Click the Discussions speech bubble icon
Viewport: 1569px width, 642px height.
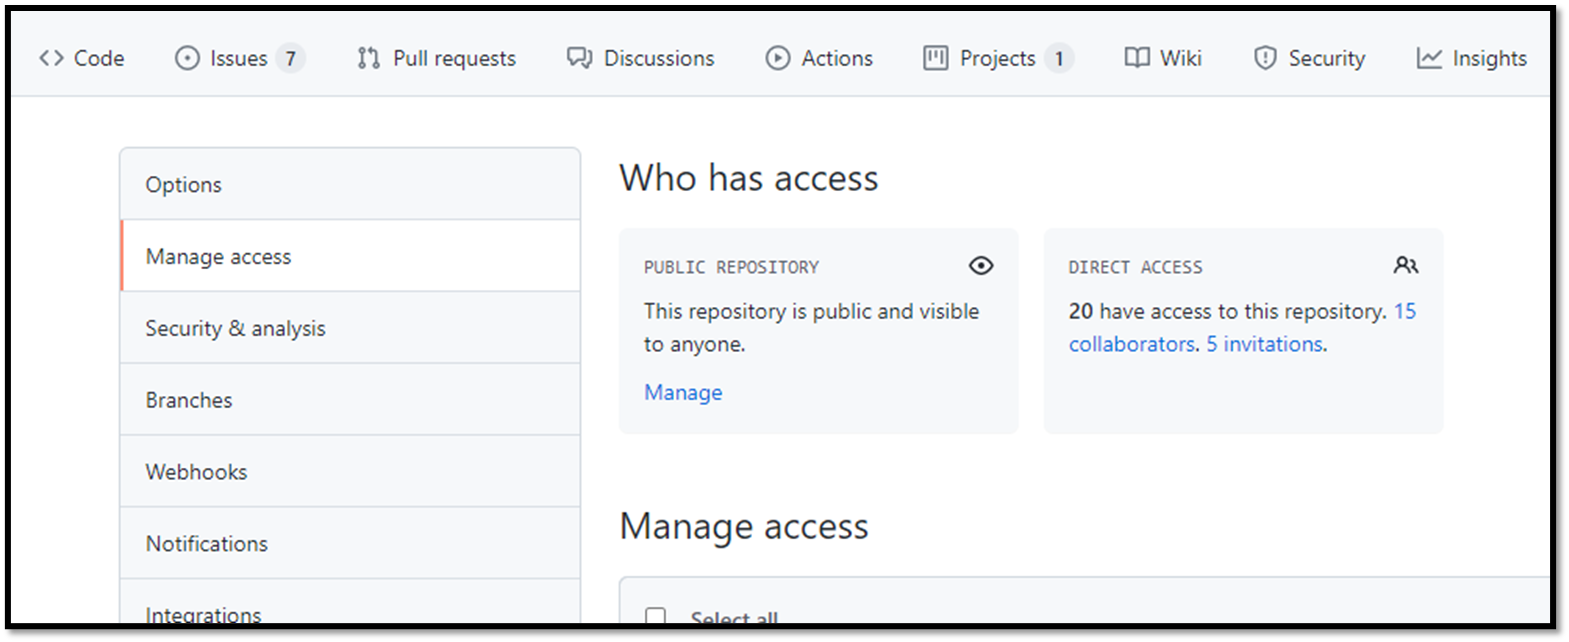(x=579, y=58)
